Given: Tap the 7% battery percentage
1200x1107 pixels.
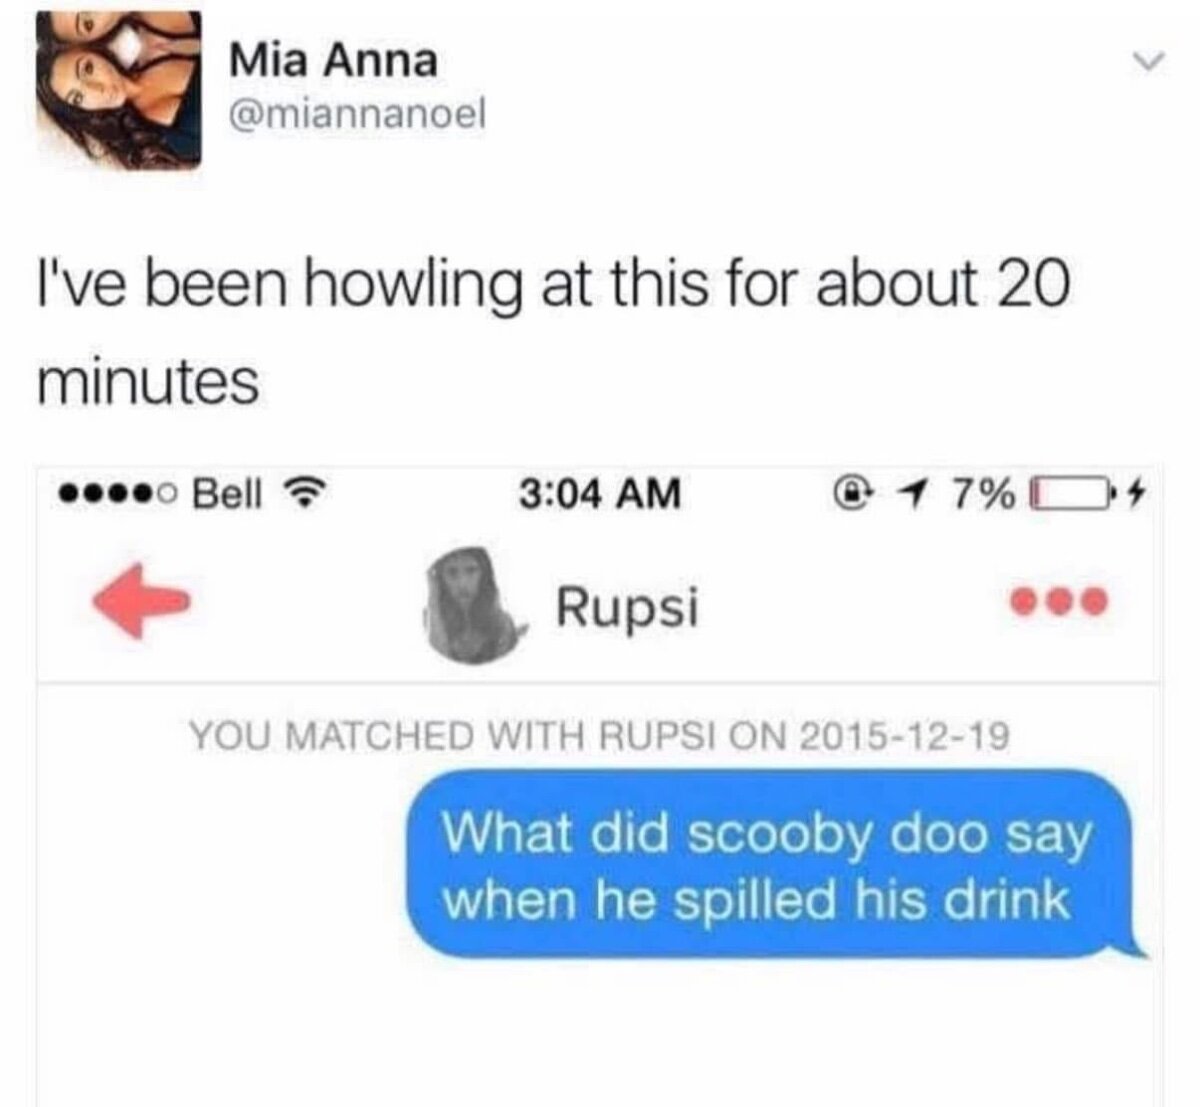Looking at the screenshot, I should click(981, 493).
